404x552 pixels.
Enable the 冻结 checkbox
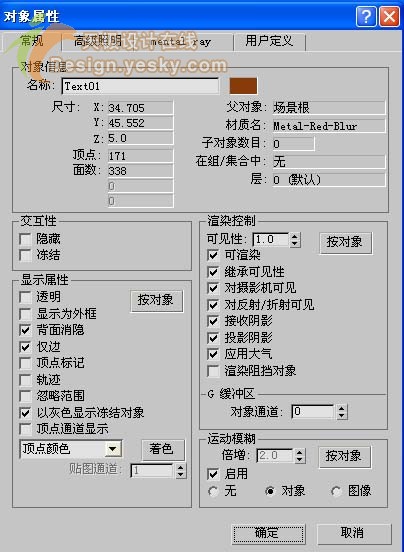pyautogui.click(x=26, y=255)
